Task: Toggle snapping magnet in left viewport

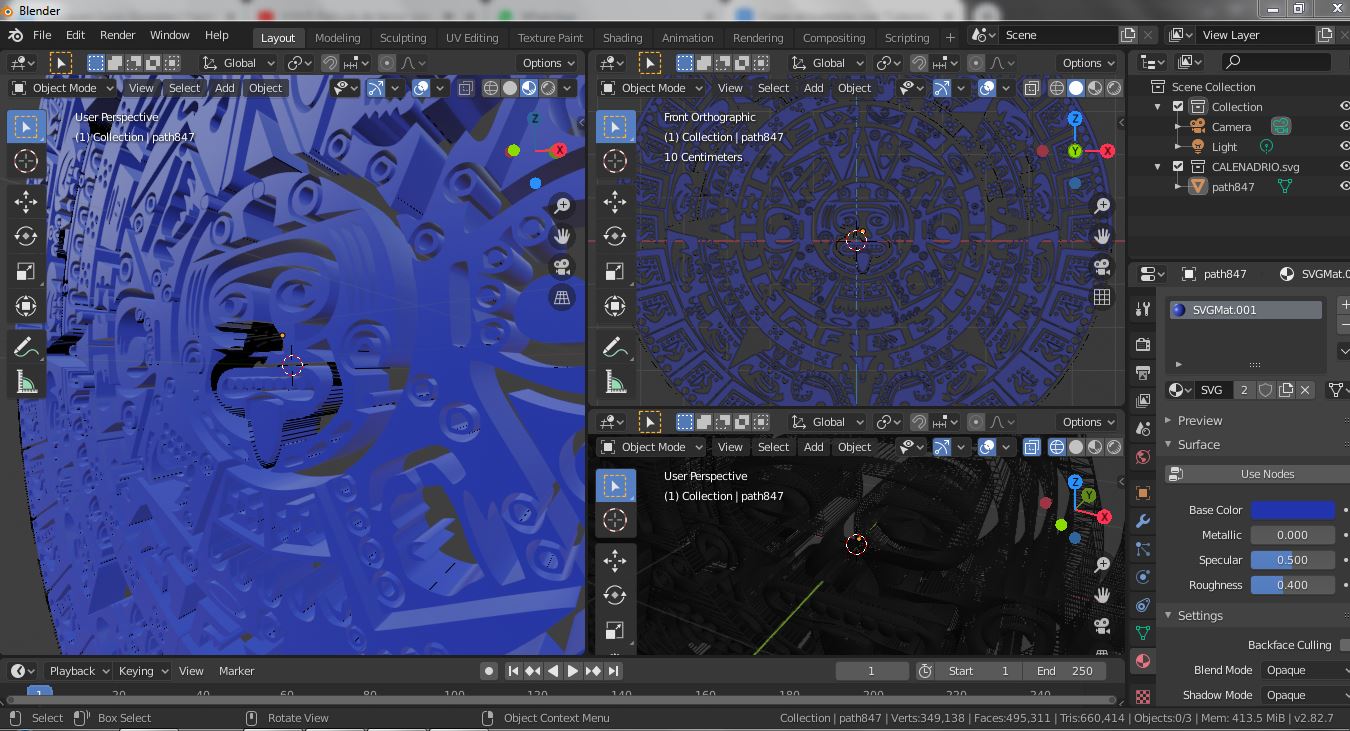Action: coord(331,63)
